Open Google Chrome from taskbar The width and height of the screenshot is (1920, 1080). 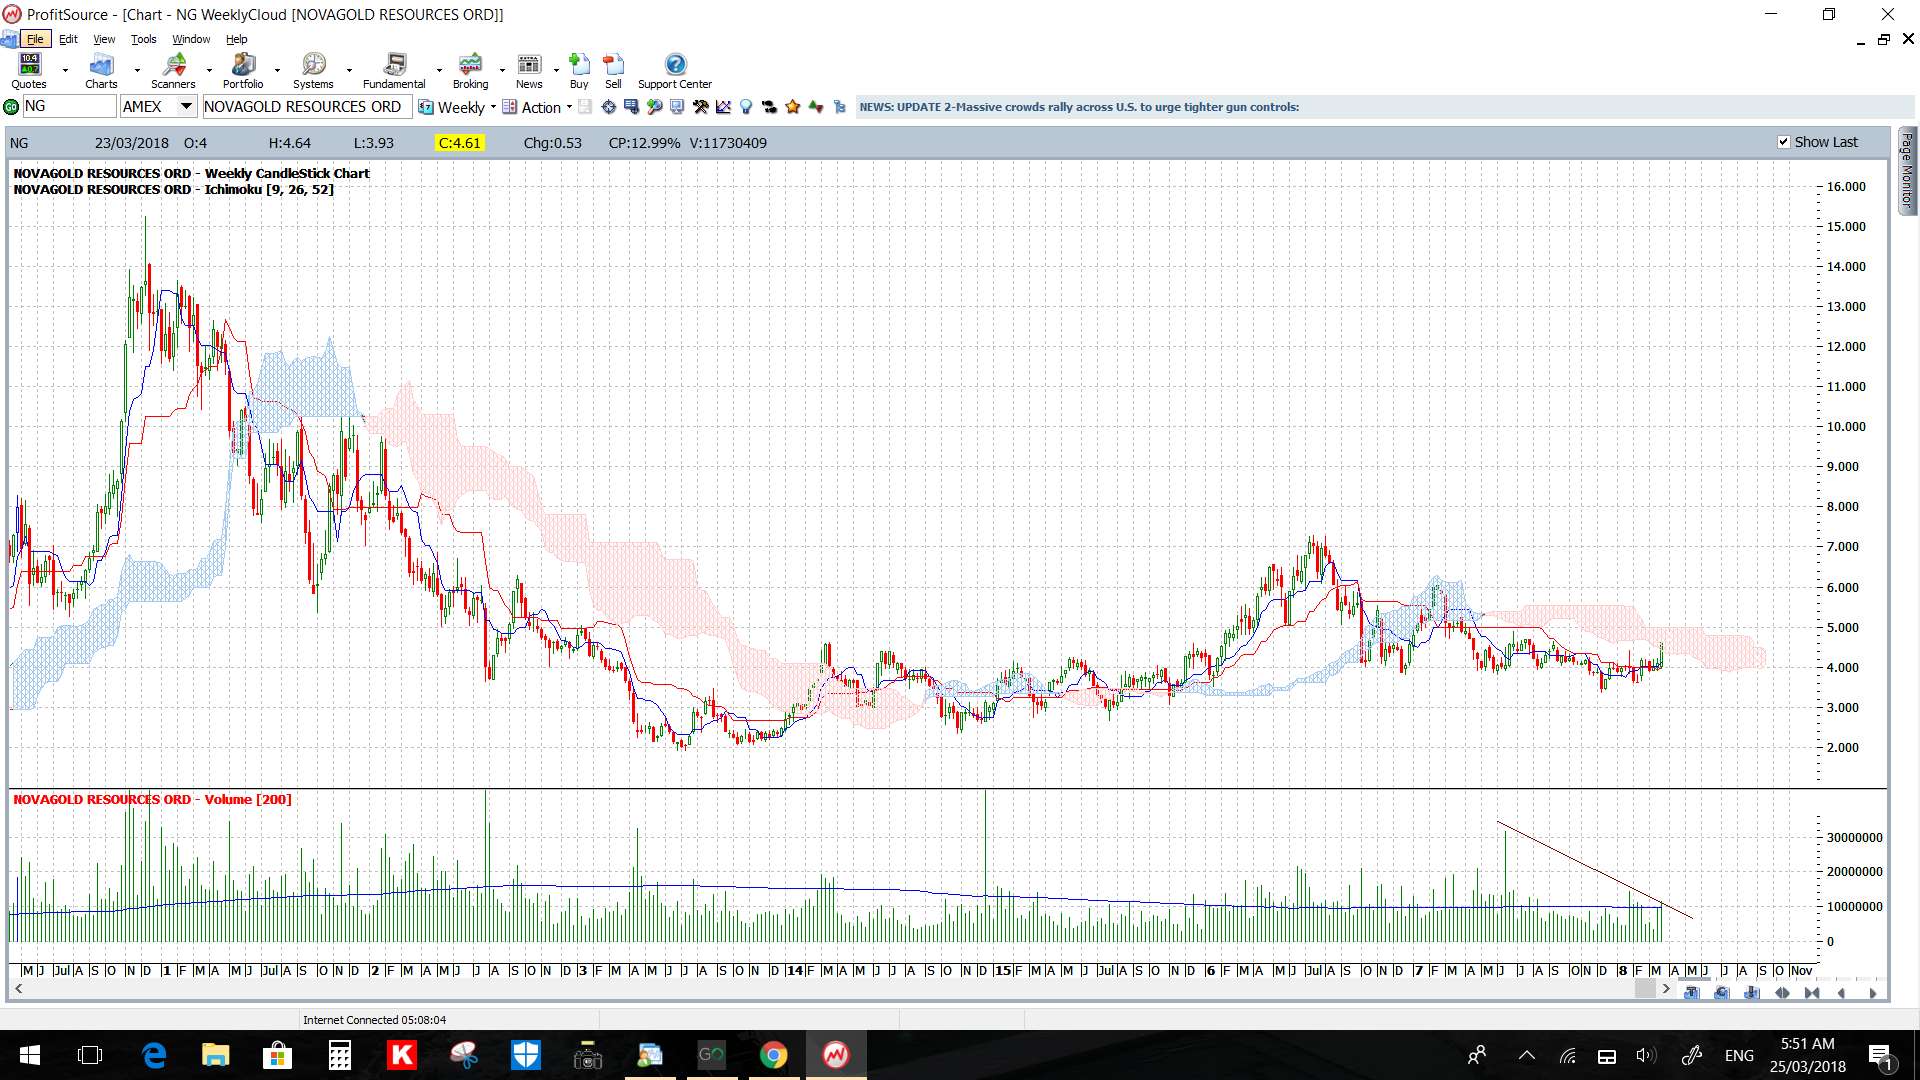(773, 1055)
